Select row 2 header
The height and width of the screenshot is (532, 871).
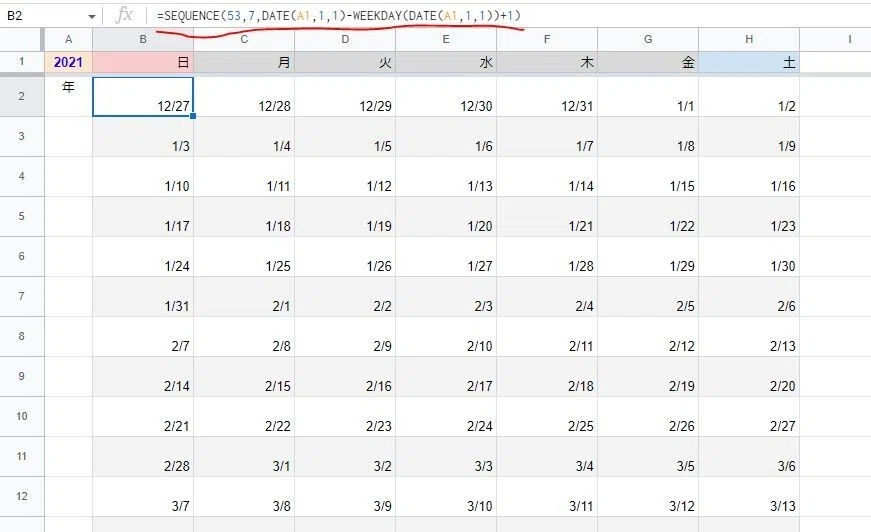[22, 96]
